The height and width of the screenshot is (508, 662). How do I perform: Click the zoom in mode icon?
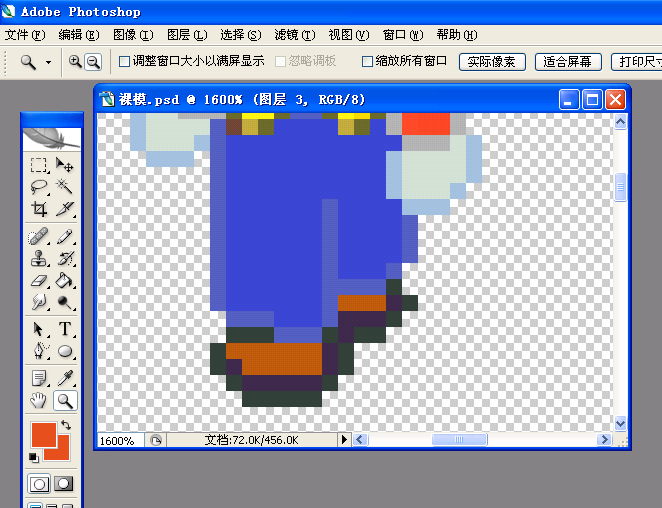tap(75, 62)
